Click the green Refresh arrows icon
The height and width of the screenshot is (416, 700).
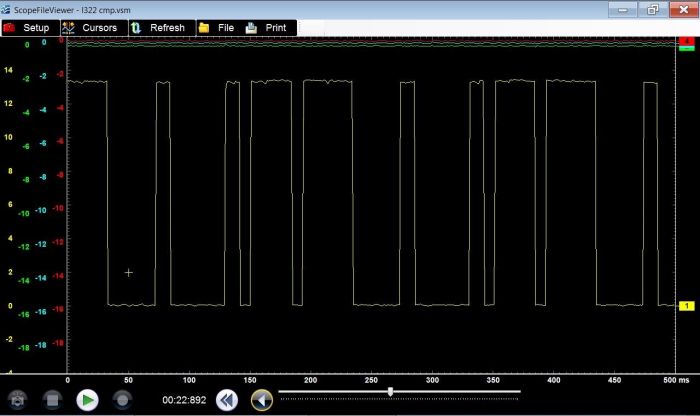[x=136, y=28]
